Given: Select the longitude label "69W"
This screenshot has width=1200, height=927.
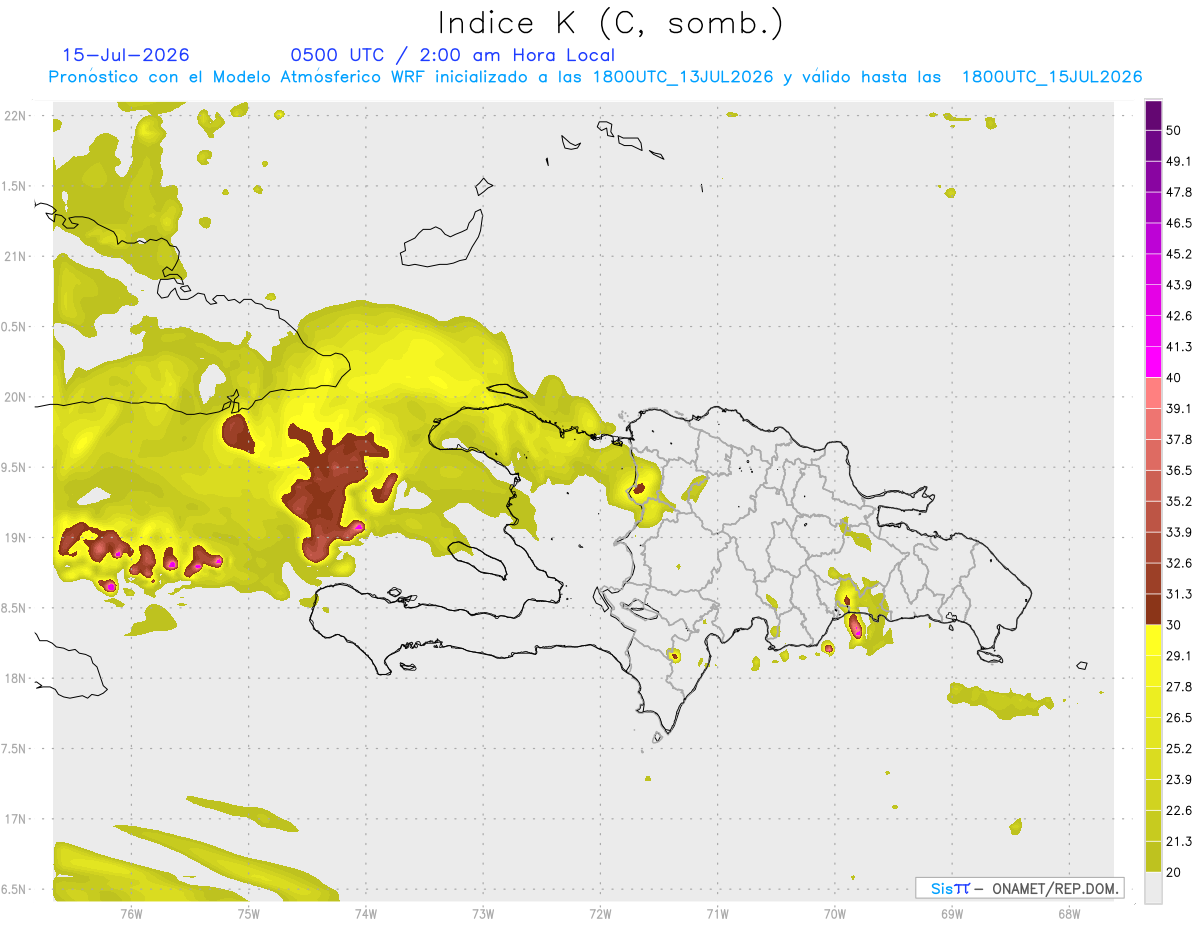Looking at the screenshot, I should (952, 914).
